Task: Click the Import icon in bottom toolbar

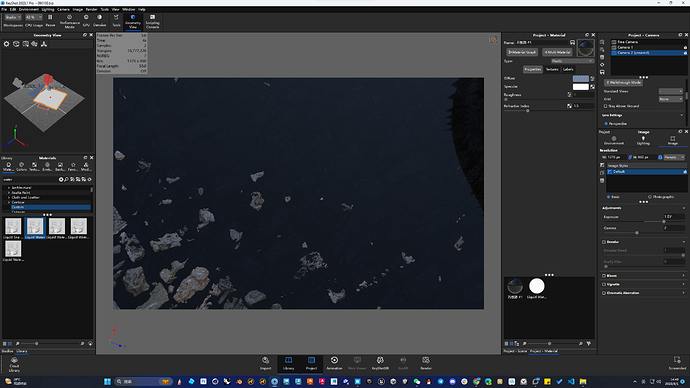Action: (265, 363)
